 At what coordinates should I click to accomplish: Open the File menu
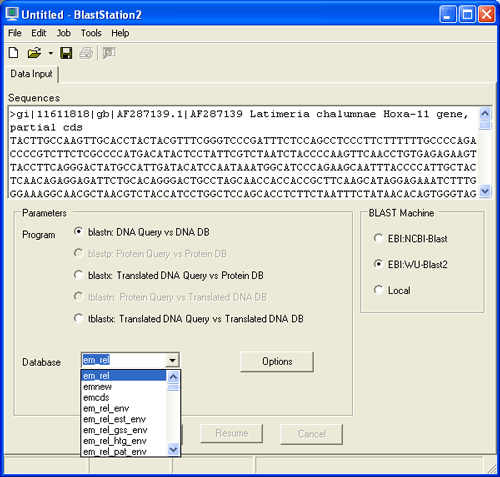click(x=15, y=33)
